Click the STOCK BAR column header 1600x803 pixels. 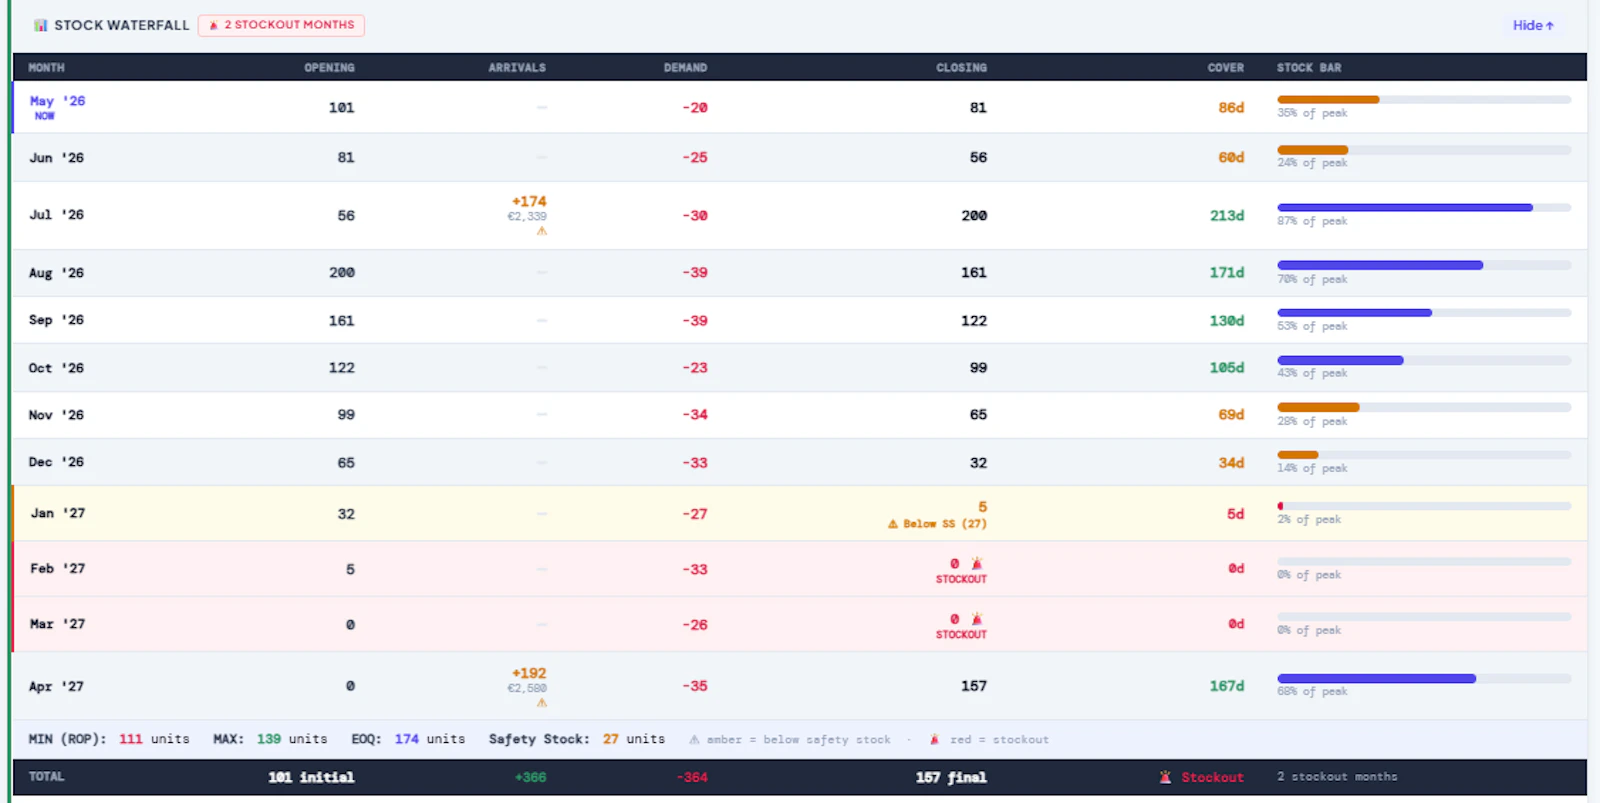1309,67
